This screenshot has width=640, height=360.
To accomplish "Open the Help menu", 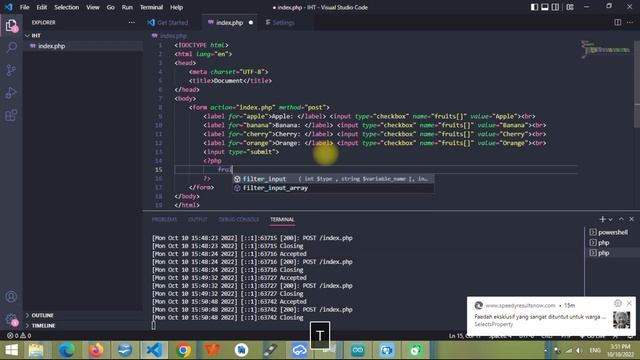I will click(x=176, y=7).
